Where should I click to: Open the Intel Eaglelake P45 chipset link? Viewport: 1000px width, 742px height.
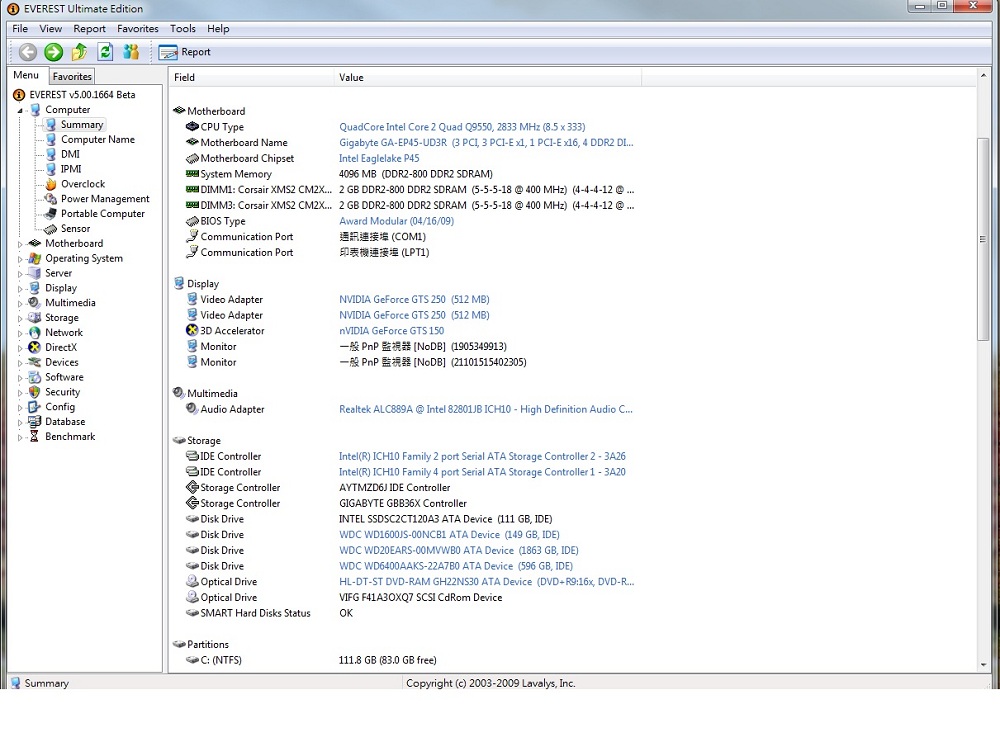[x=378, y=158]
